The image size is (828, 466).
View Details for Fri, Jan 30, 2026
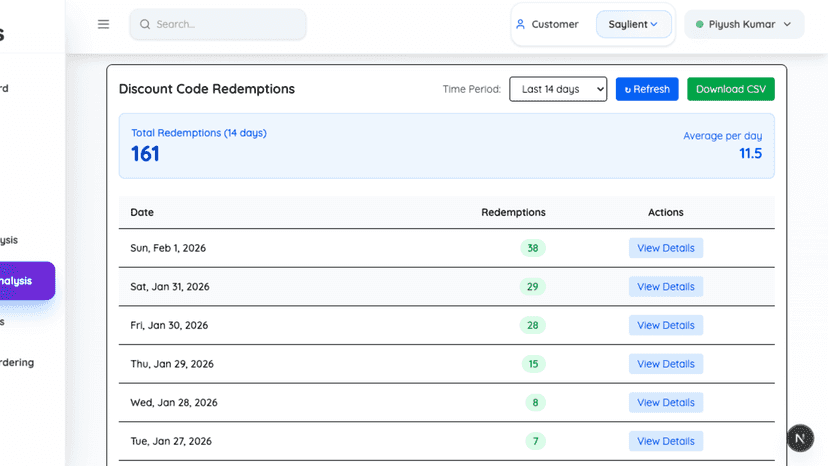point(666,325)
